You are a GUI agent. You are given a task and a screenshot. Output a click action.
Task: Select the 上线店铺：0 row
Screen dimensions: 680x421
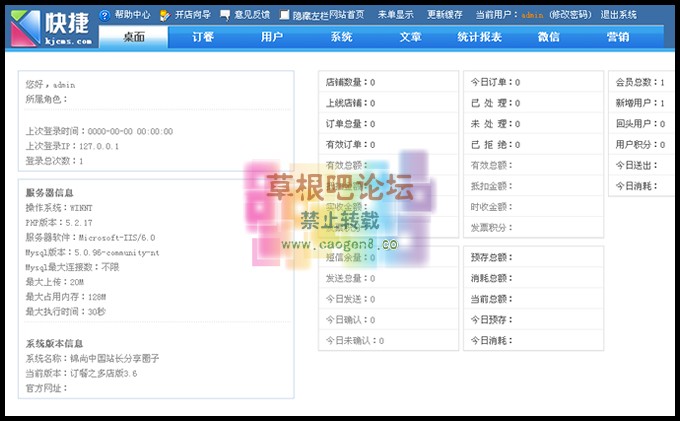[x=389, y=103]
